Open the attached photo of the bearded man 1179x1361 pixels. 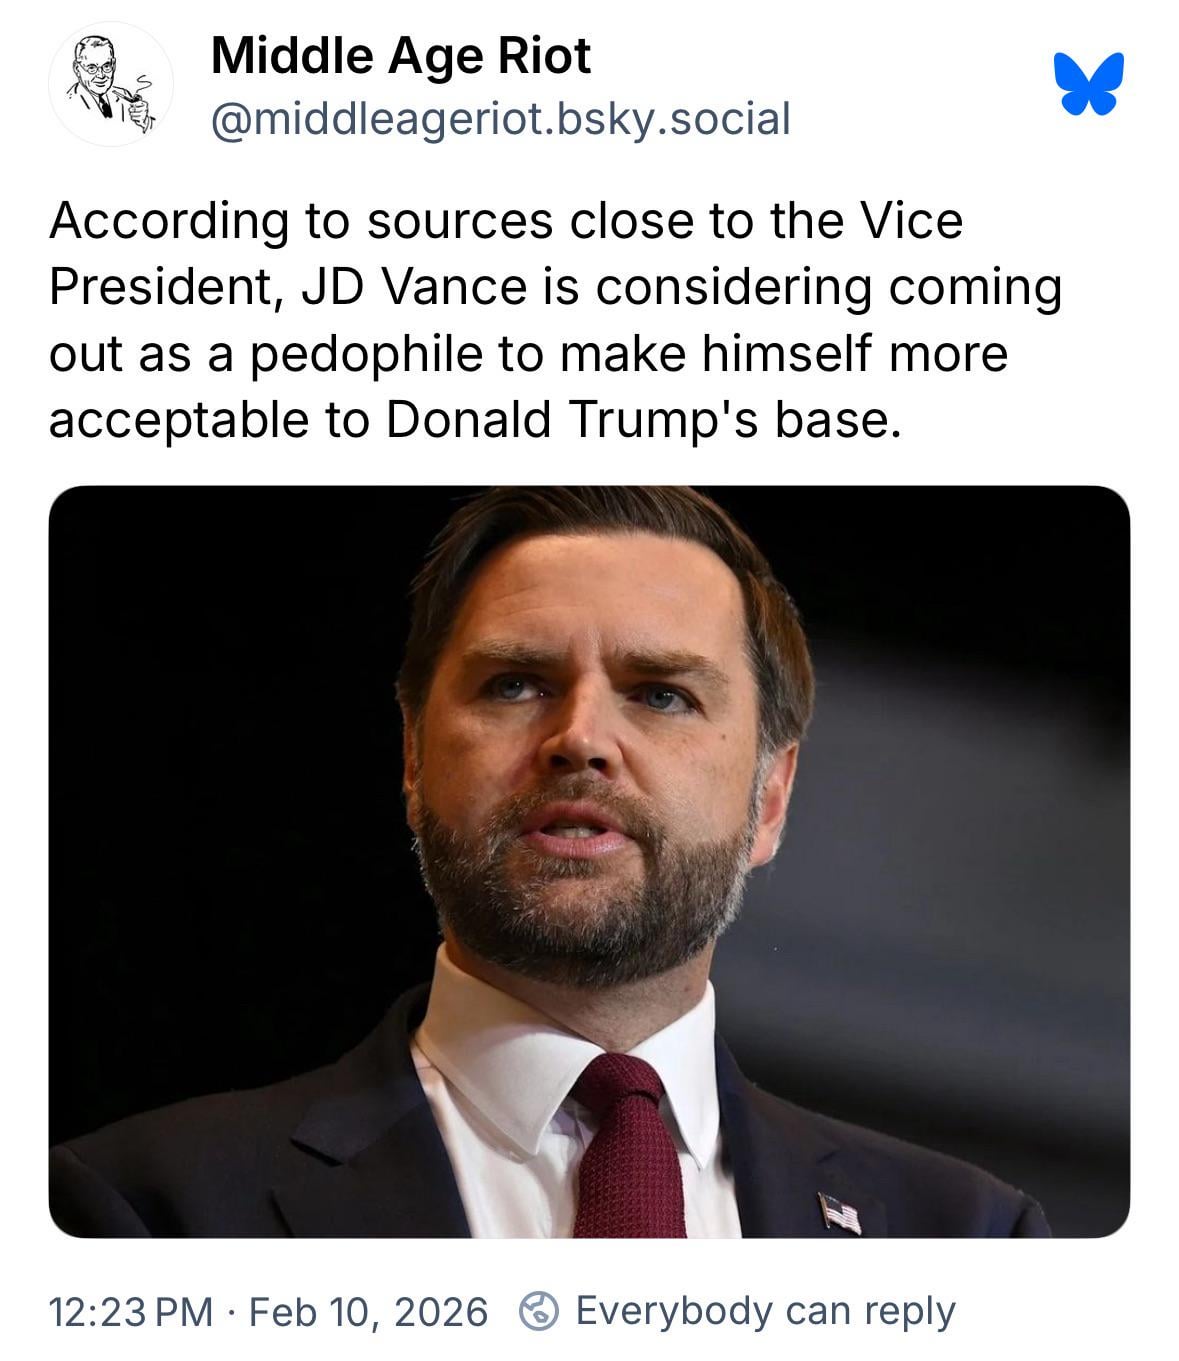pos(589,860)
